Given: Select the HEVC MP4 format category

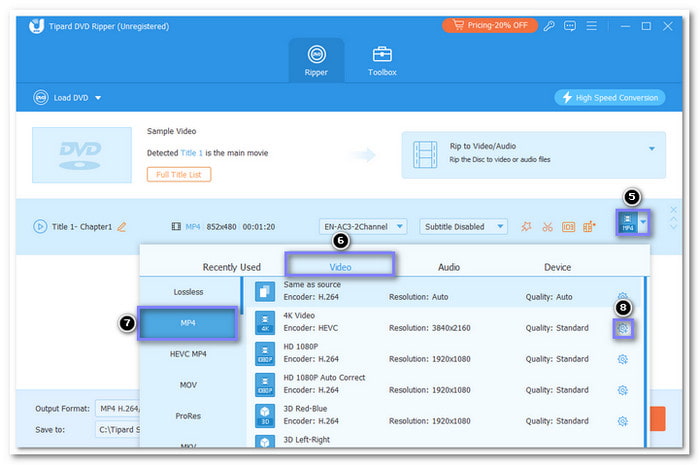Looking at the screenshot, I should (x=188, y=354).
